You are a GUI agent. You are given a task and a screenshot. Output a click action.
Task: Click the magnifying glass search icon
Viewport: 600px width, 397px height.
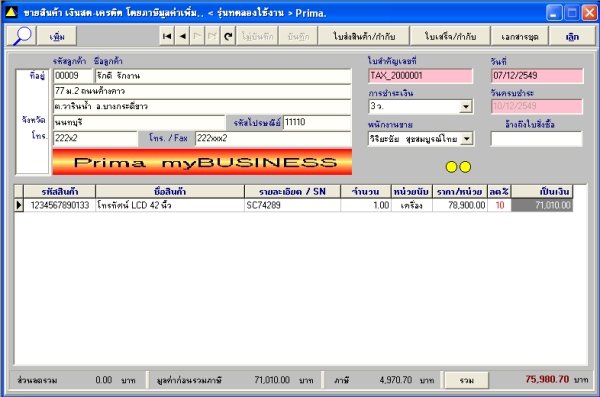(x=21, y=36)
